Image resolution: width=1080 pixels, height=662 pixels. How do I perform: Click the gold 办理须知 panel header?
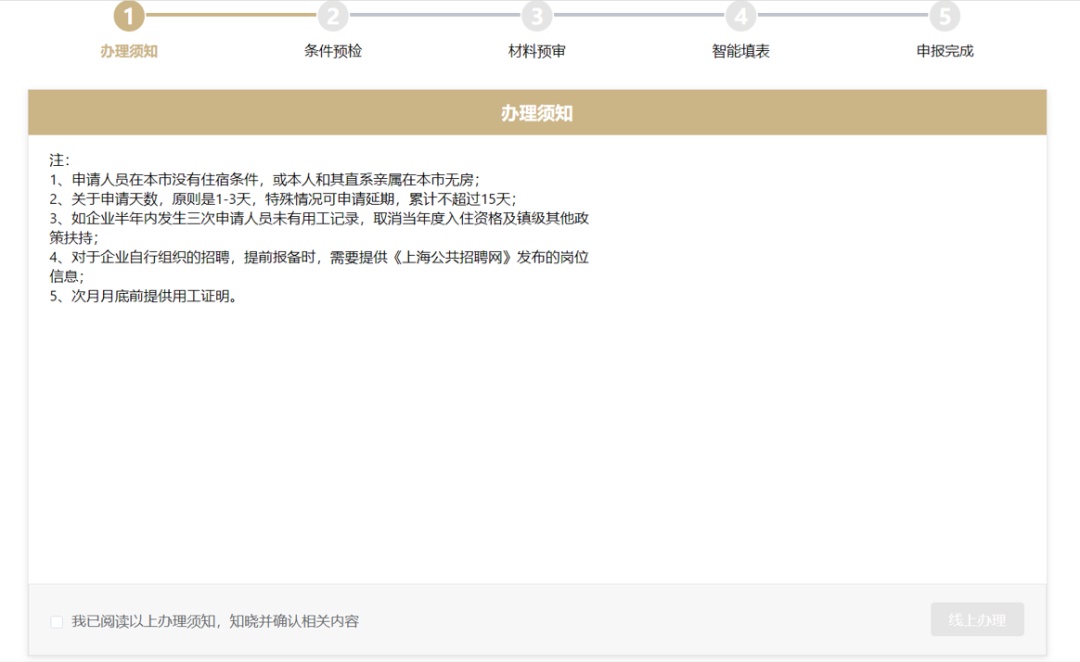coord(537,113)
